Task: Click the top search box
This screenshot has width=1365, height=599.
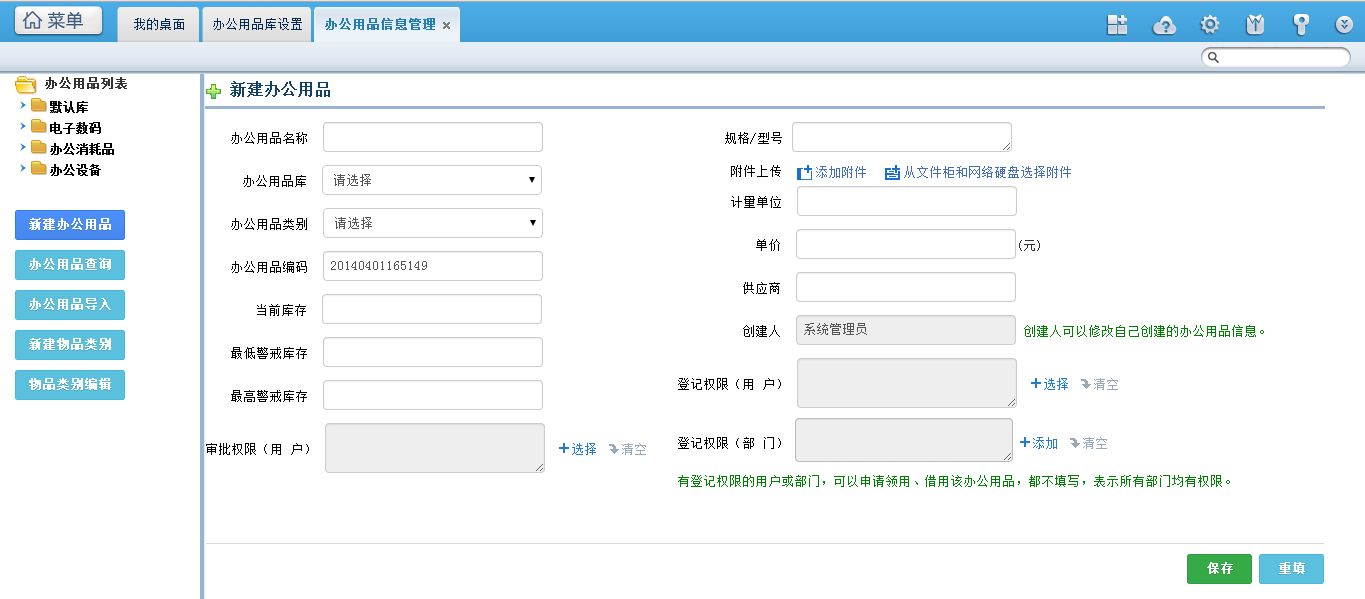Action: click(x=1275, y=57)
